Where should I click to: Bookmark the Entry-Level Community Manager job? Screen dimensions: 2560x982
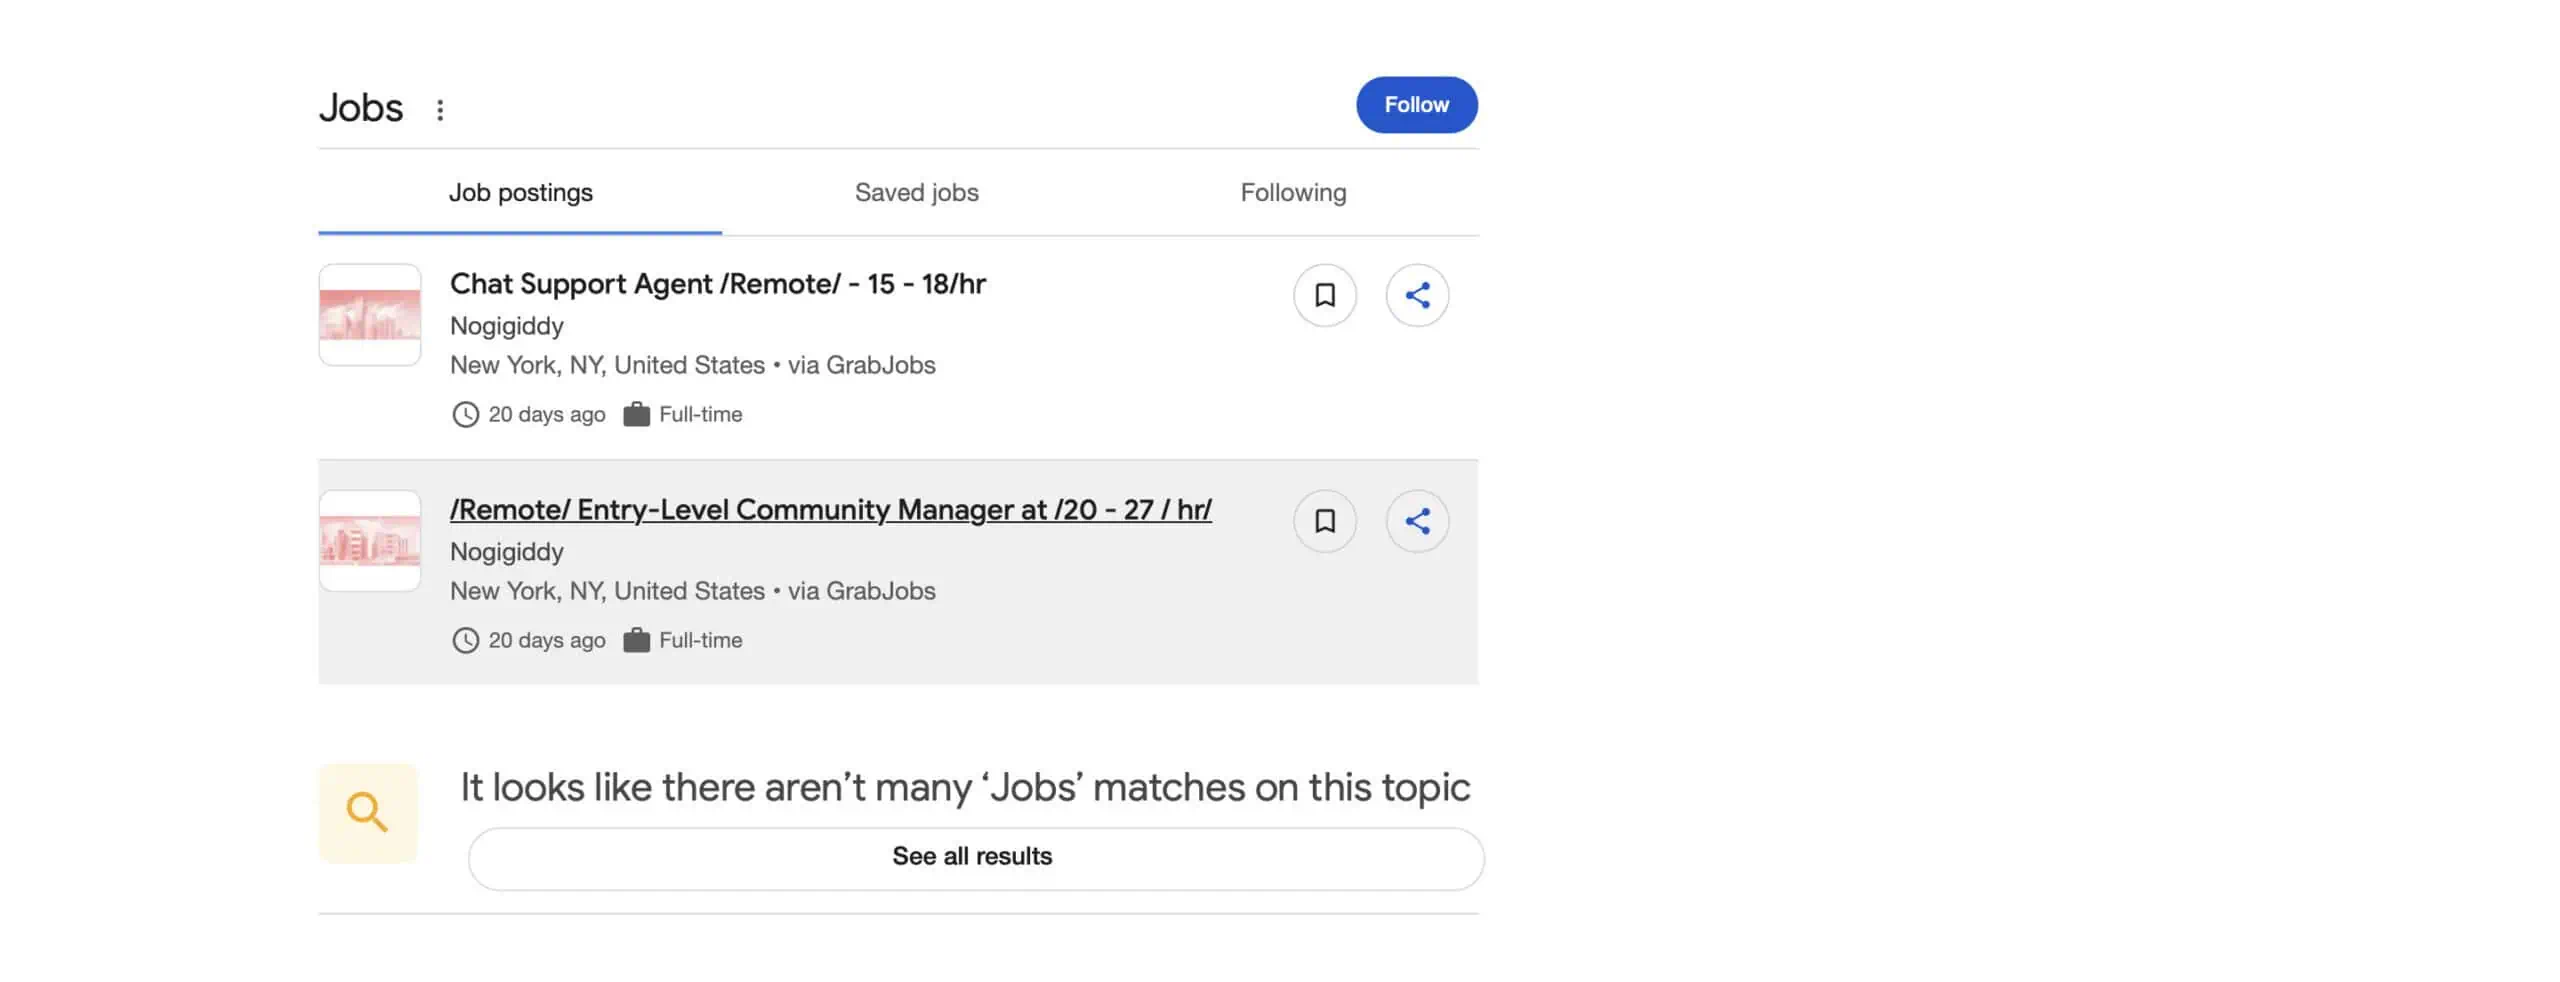(1324, 521)
